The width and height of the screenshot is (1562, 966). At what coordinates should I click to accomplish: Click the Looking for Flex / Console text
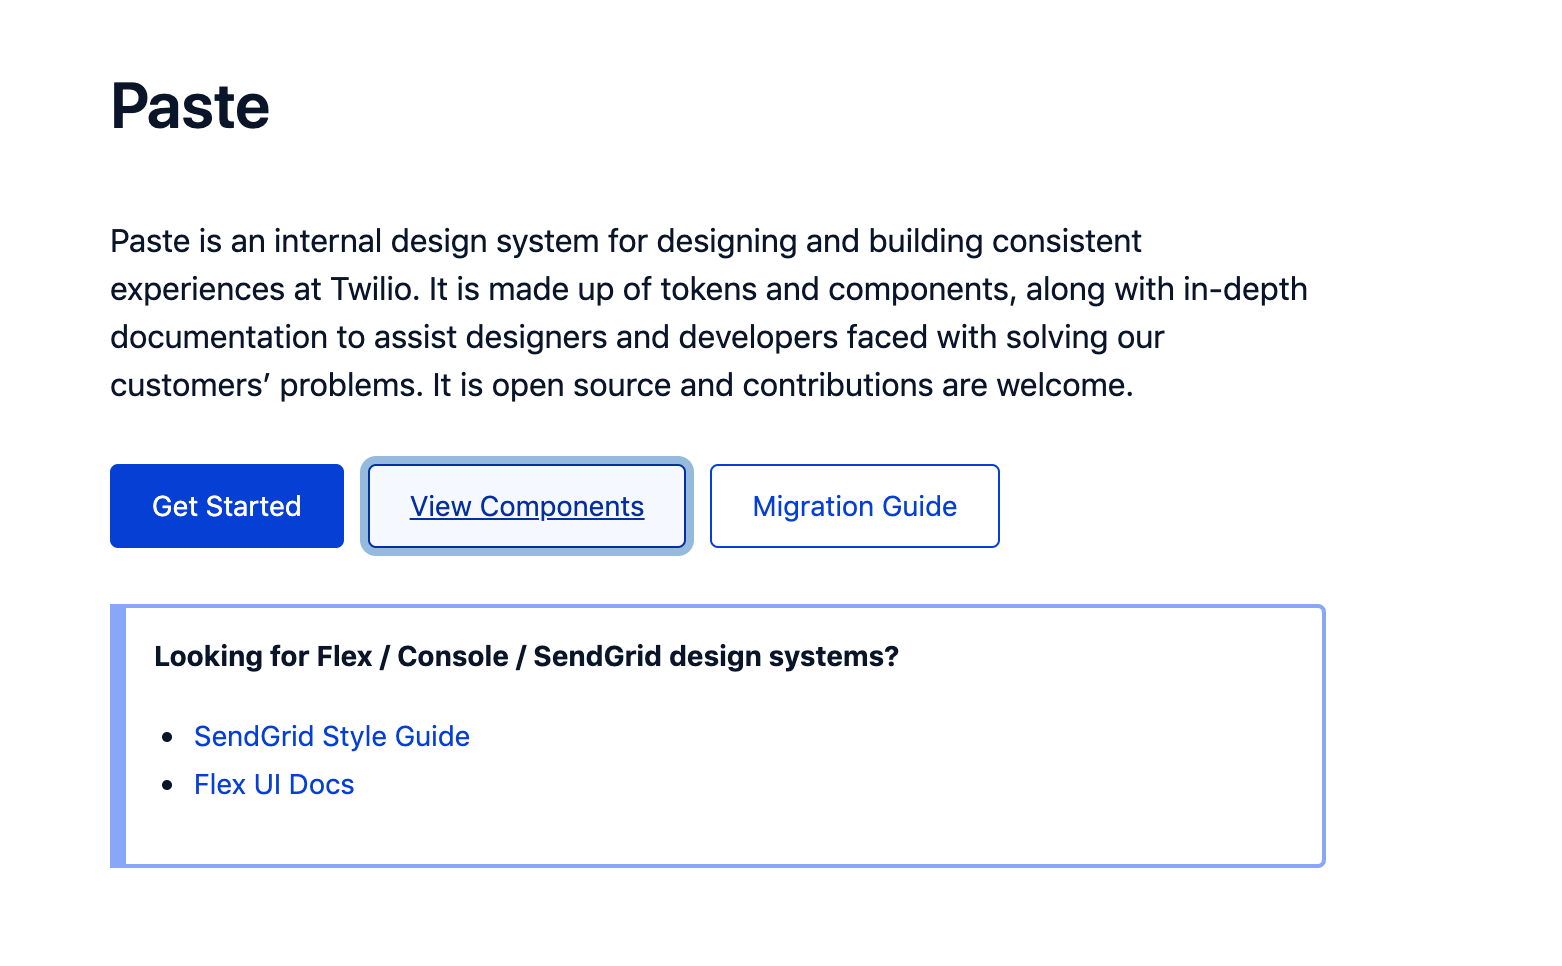[330, 656]
